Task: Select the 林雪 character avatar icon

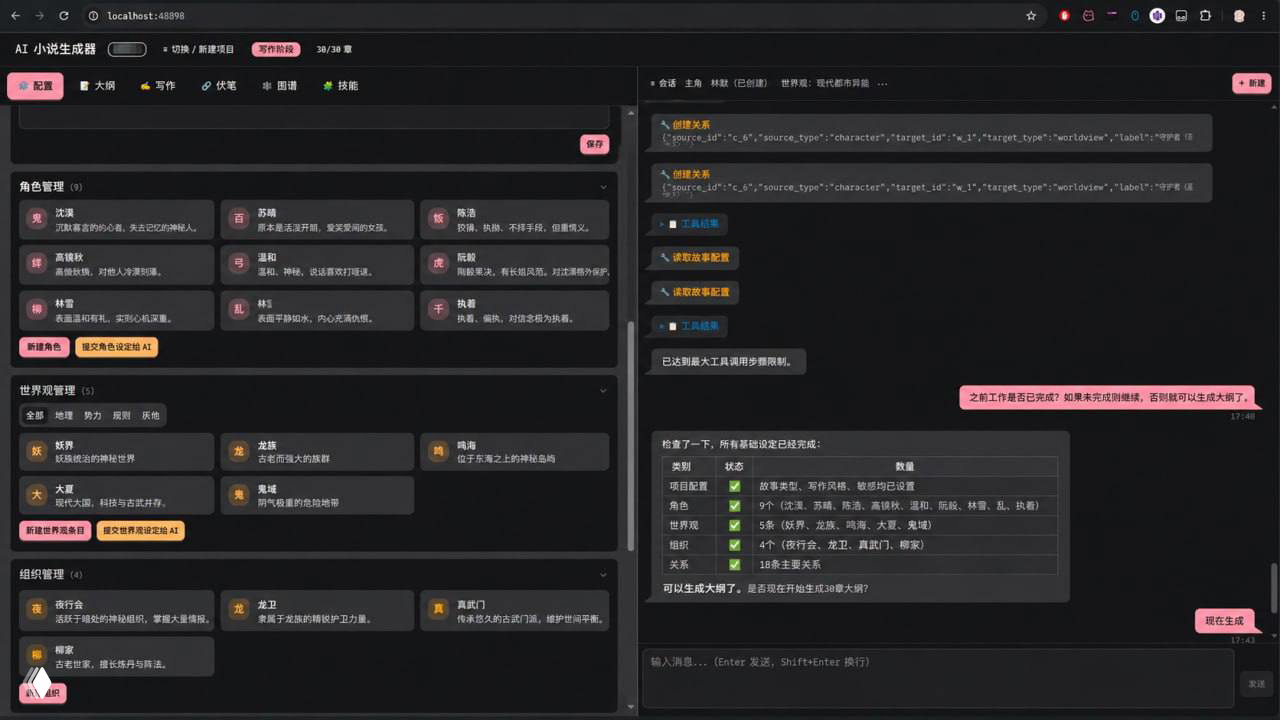Action: 37,310
